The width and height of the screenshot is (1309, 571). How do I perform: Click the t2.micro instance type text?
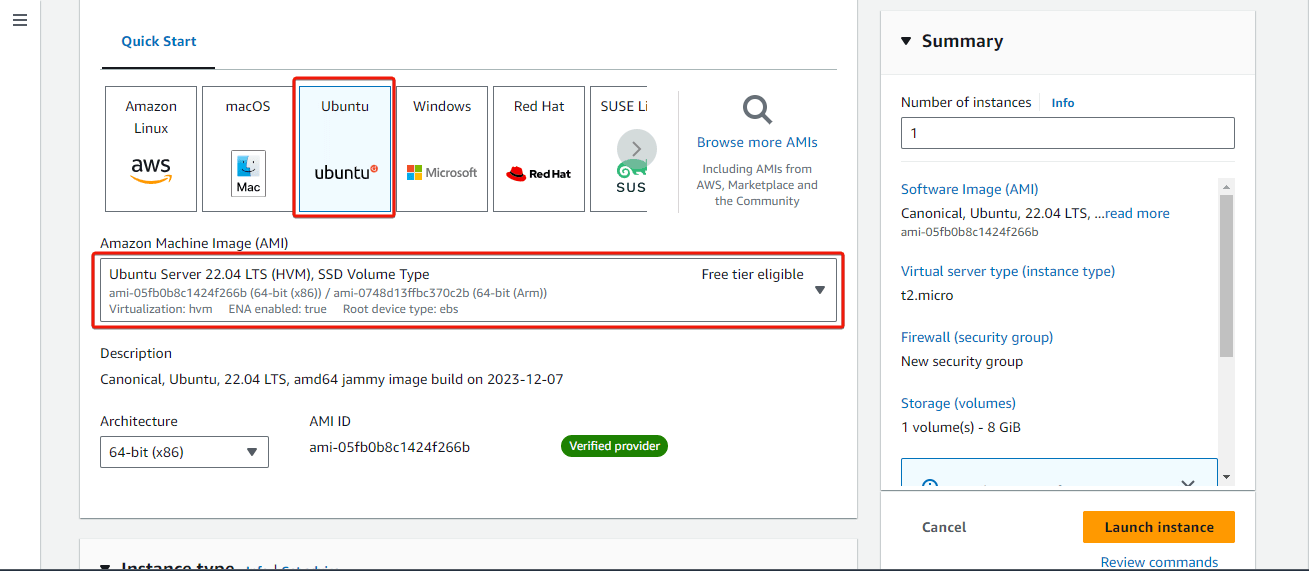[x=927, y=295]
